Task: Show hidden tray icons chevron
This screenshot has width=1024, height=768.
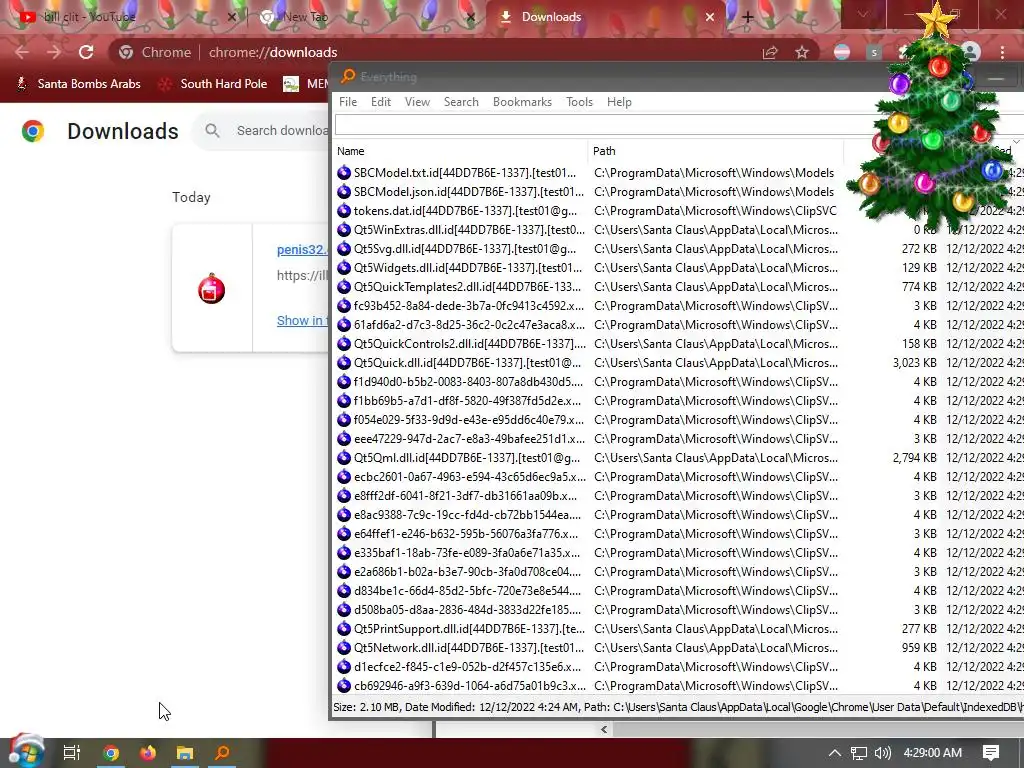Action: click(x=835, y=753)
